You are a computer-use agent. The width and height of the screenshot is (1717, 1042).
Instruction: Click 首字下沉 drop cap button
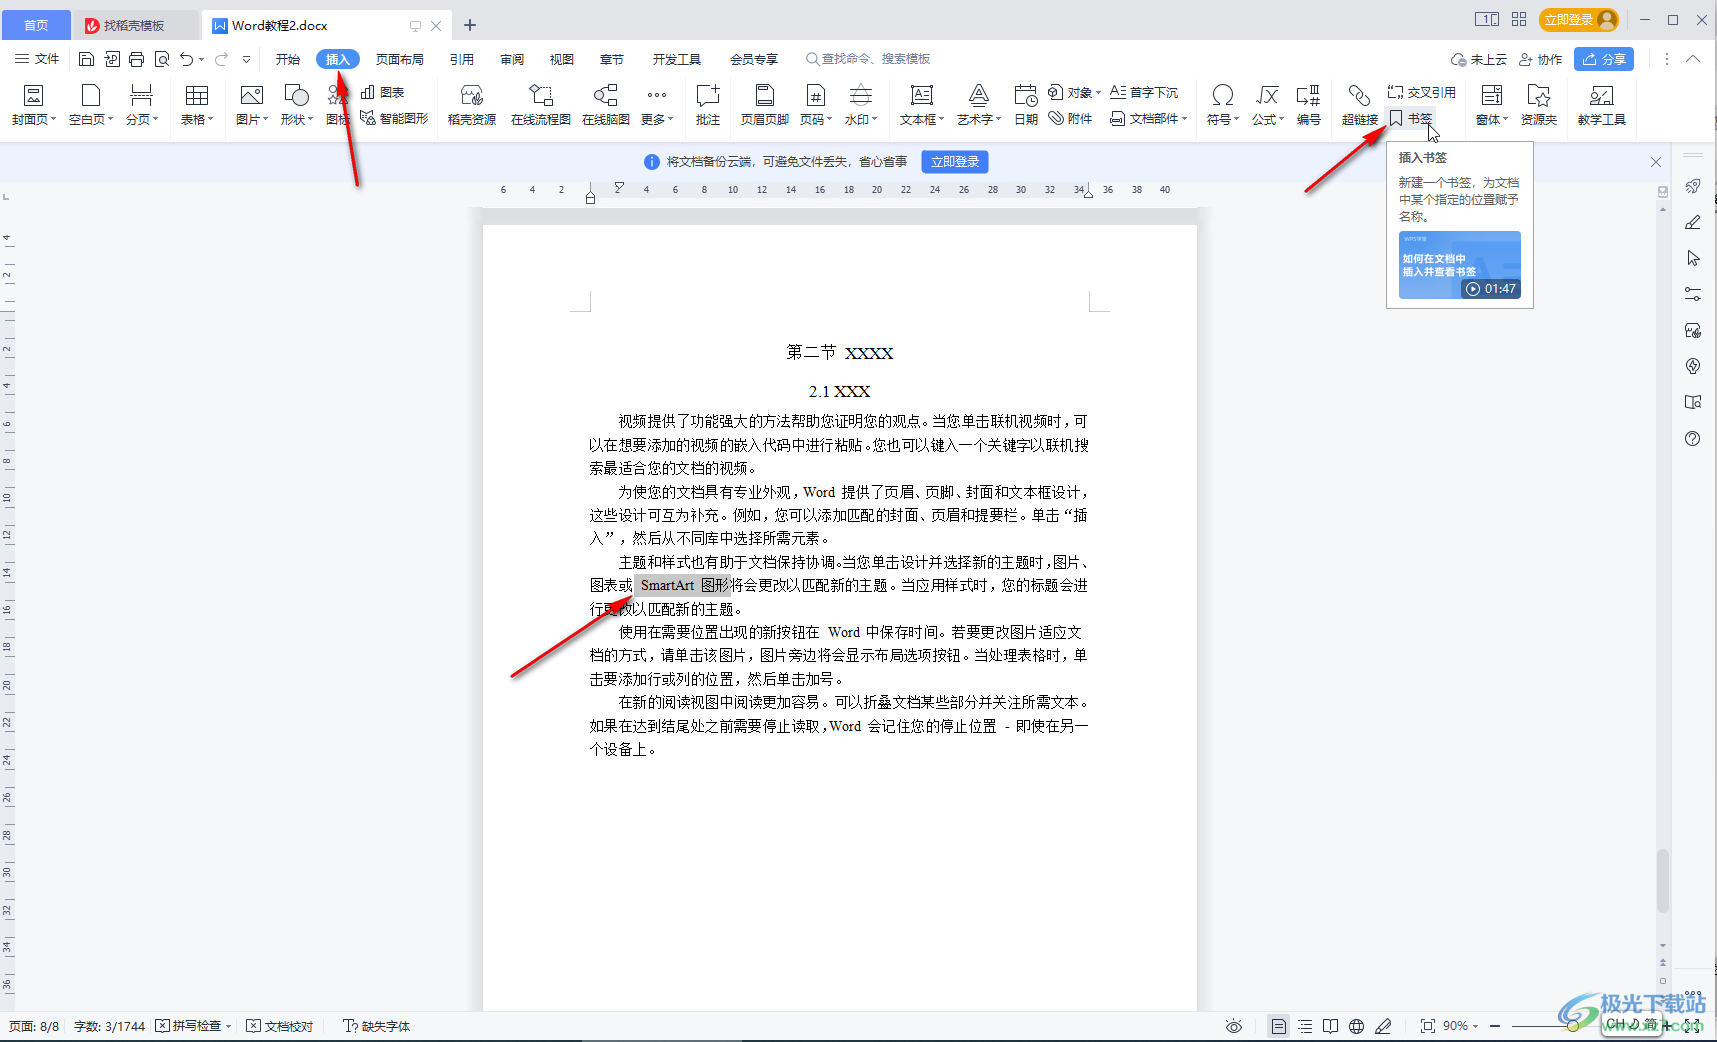[x=1145, y=92]
